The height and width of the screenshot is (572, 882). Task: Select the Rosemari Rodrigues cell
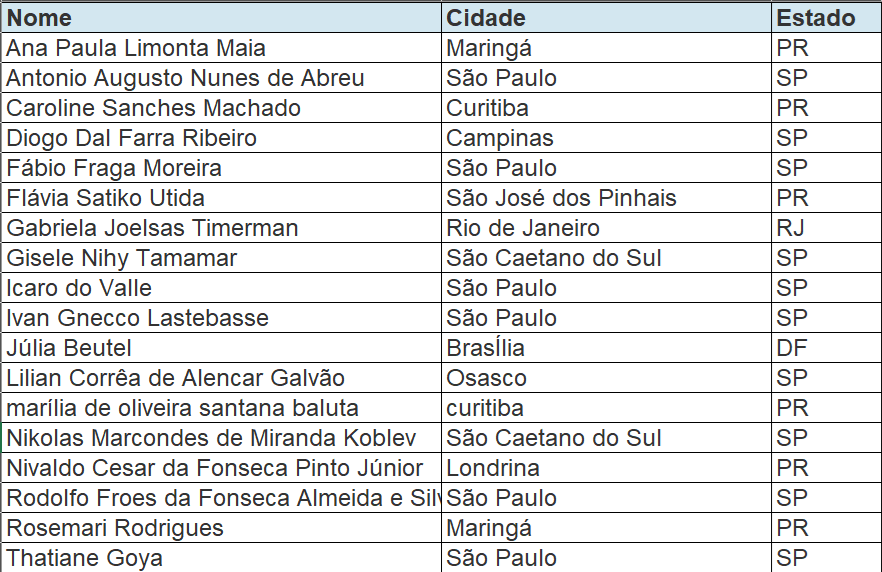pyautogui.click(x=115, y=528)
